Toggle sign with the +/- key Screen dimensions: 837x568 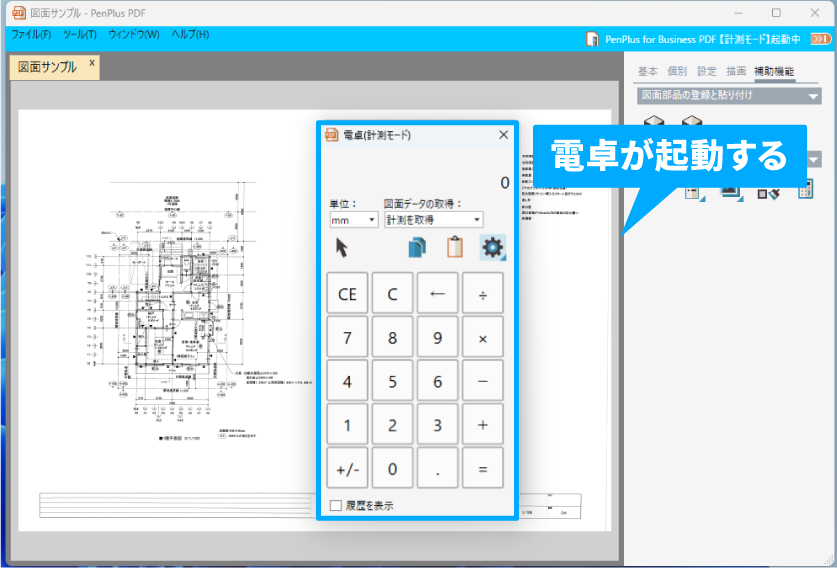347,468
